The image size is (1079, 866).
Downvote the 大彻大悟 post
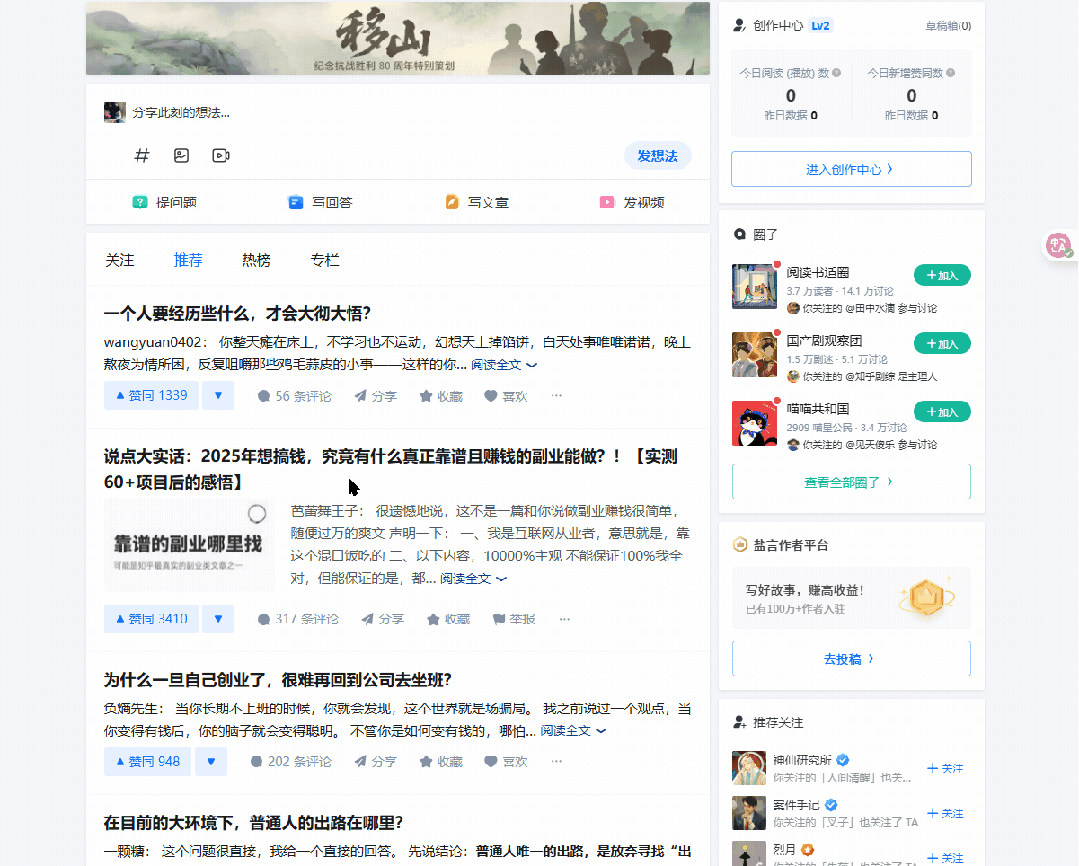coord(218,396)
